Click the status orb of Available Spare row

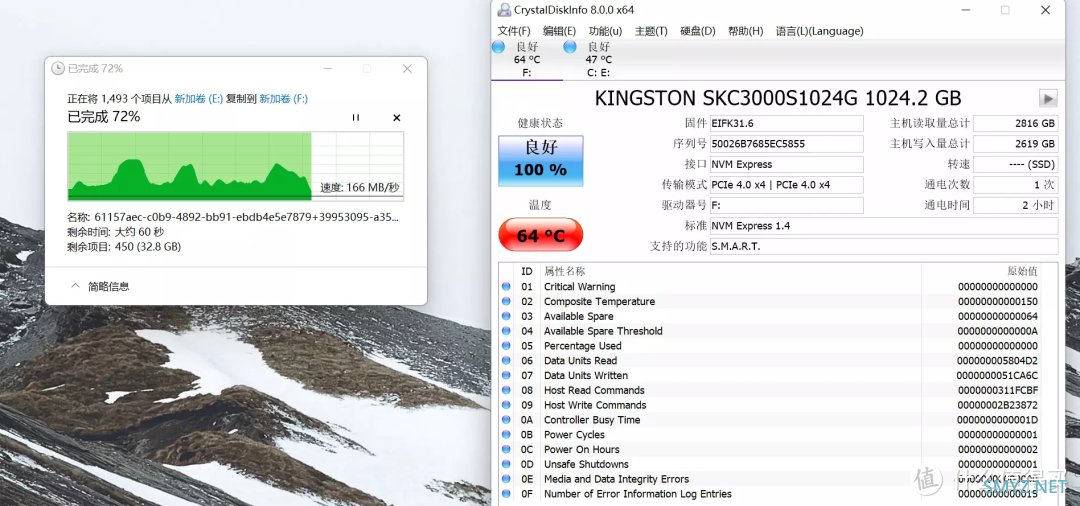coord(506,316)
